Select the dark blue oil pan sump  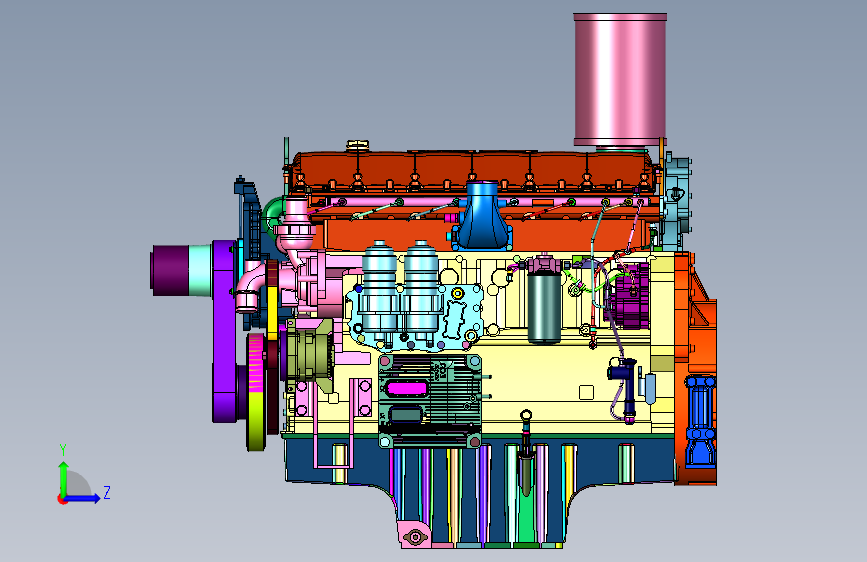coord(481,492)
